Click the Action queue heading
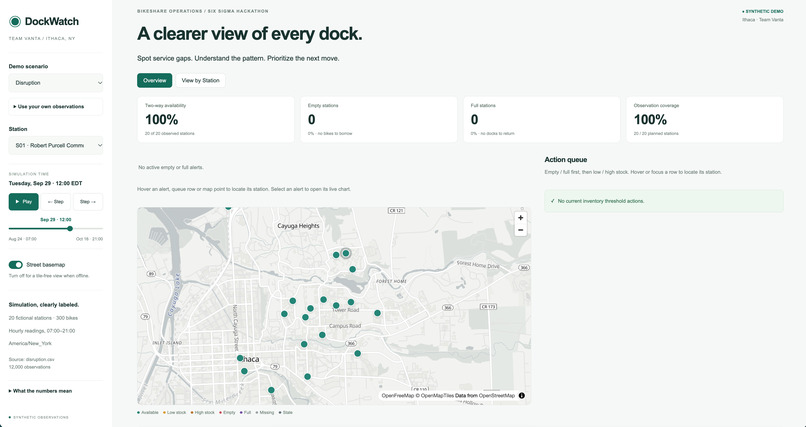The image size is (806, 427). [x=565, y=160]
